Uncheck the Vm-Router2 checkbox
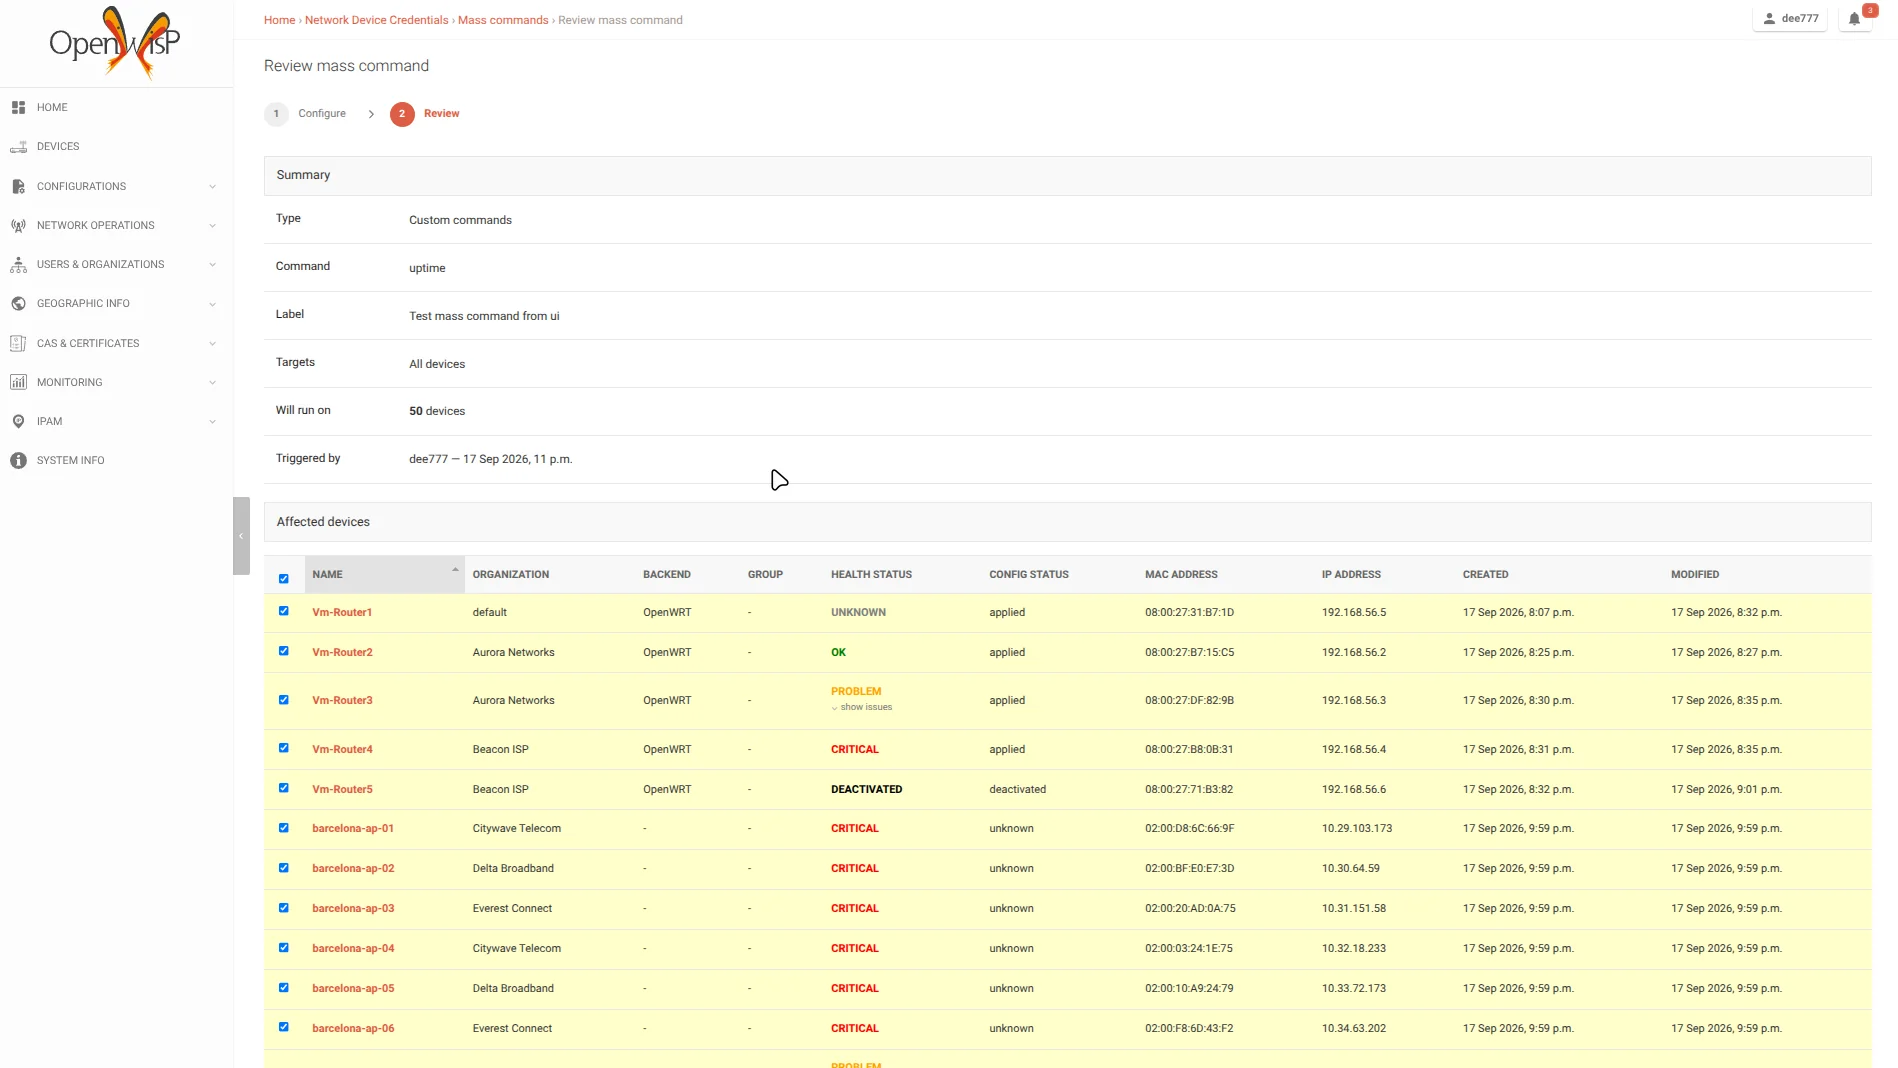Screen dimensions: 1898x1068 pos(284,651)
